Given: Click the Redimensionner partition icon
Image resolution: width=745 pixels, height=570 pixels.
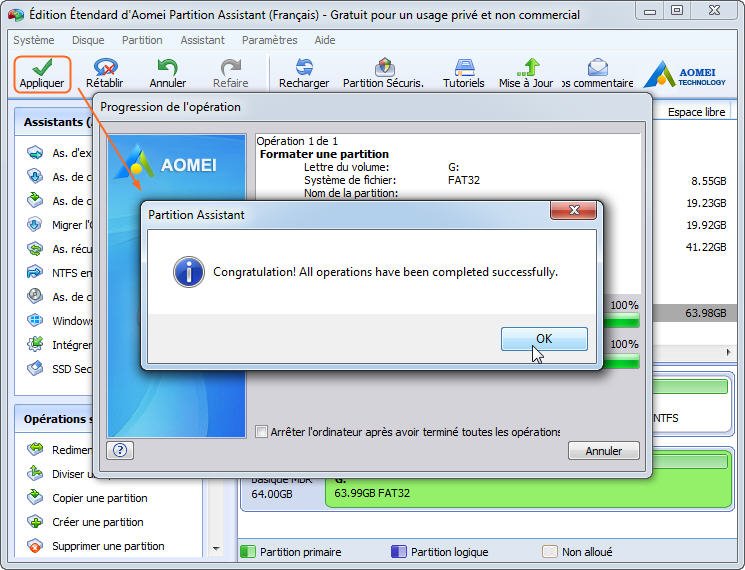Looking at the screenshot, I should [x=35, y=449].
